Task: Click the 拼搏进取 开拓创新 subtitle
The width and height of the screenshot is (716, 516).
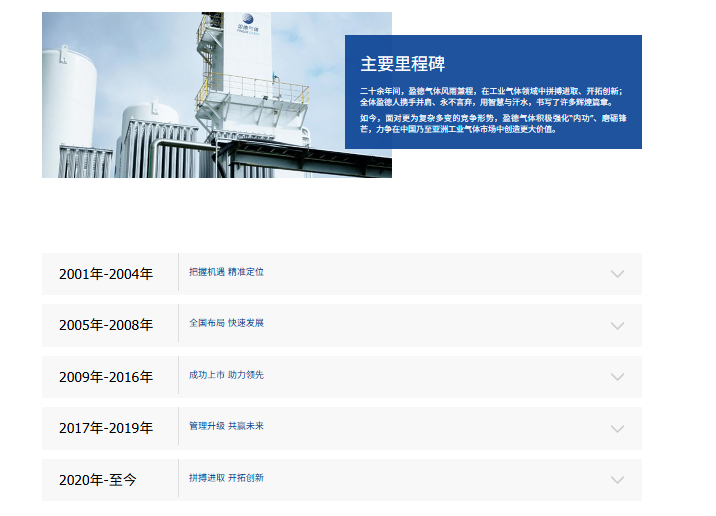Action: pyautogui.click(x=227, y=478)
